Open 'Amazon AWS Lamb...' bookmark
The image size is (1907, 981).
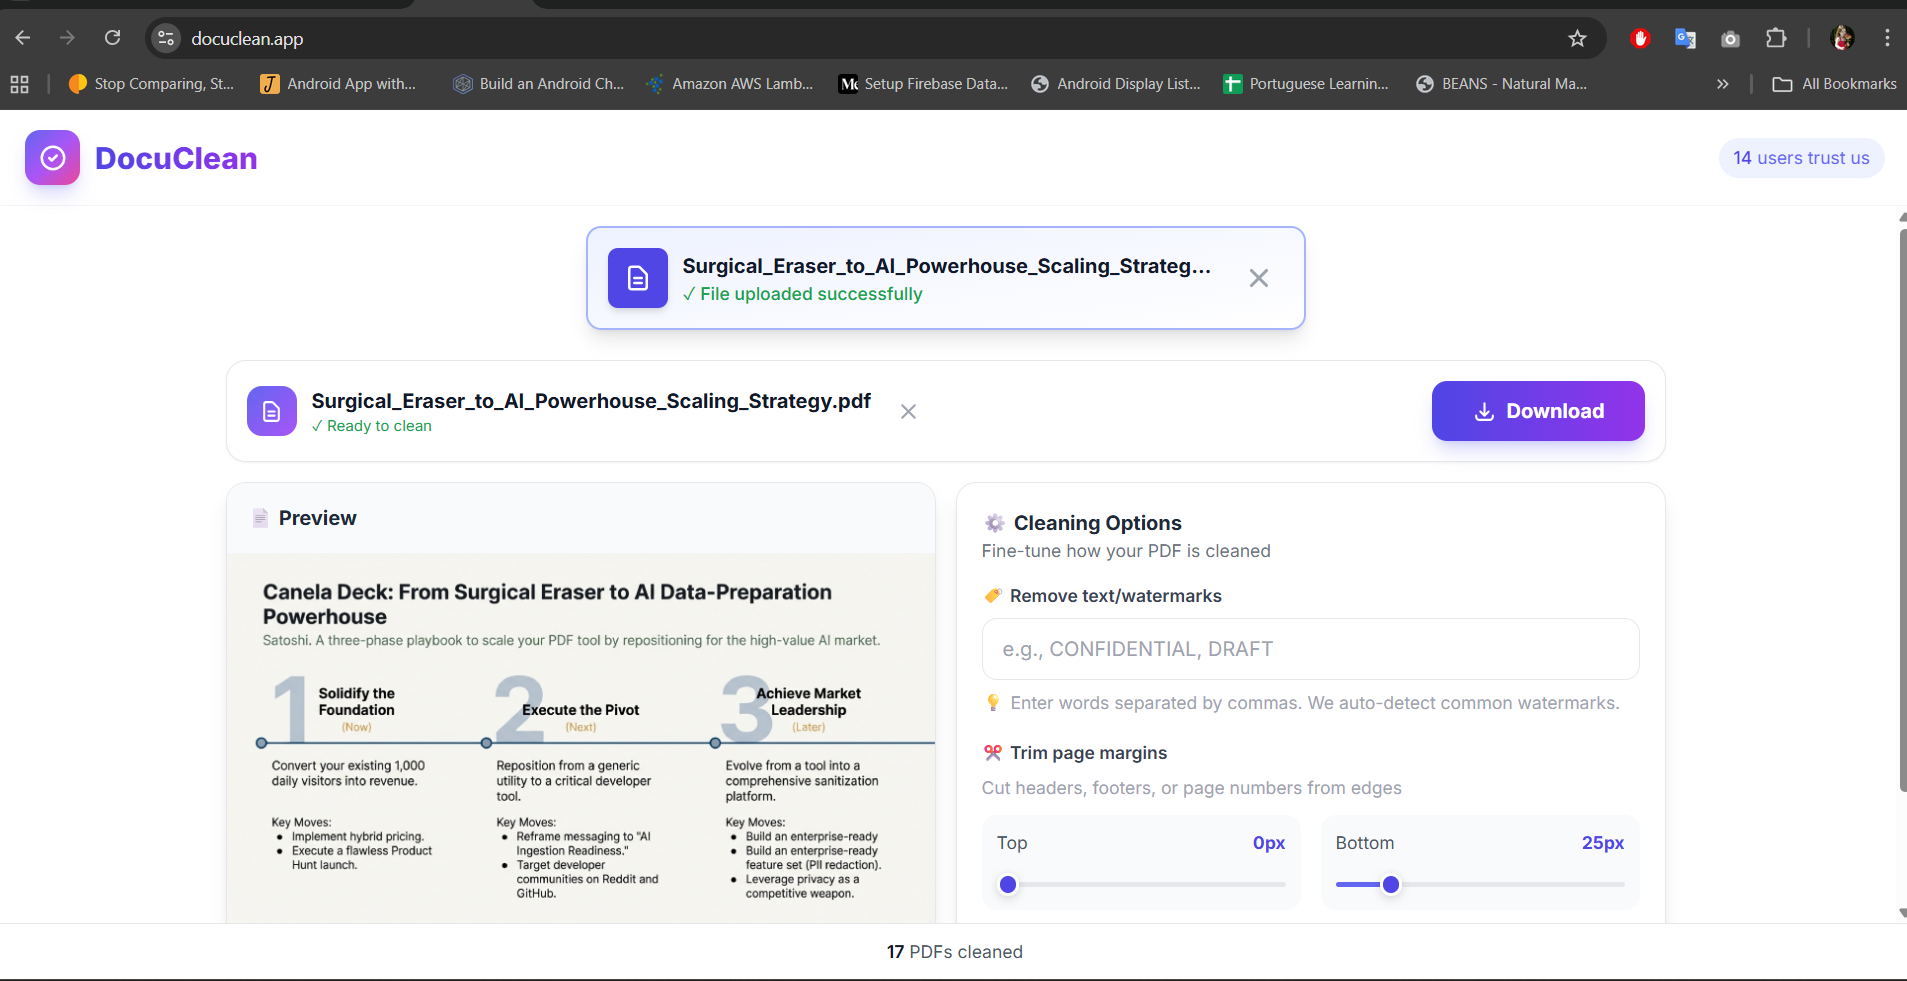tap(730, 84)
